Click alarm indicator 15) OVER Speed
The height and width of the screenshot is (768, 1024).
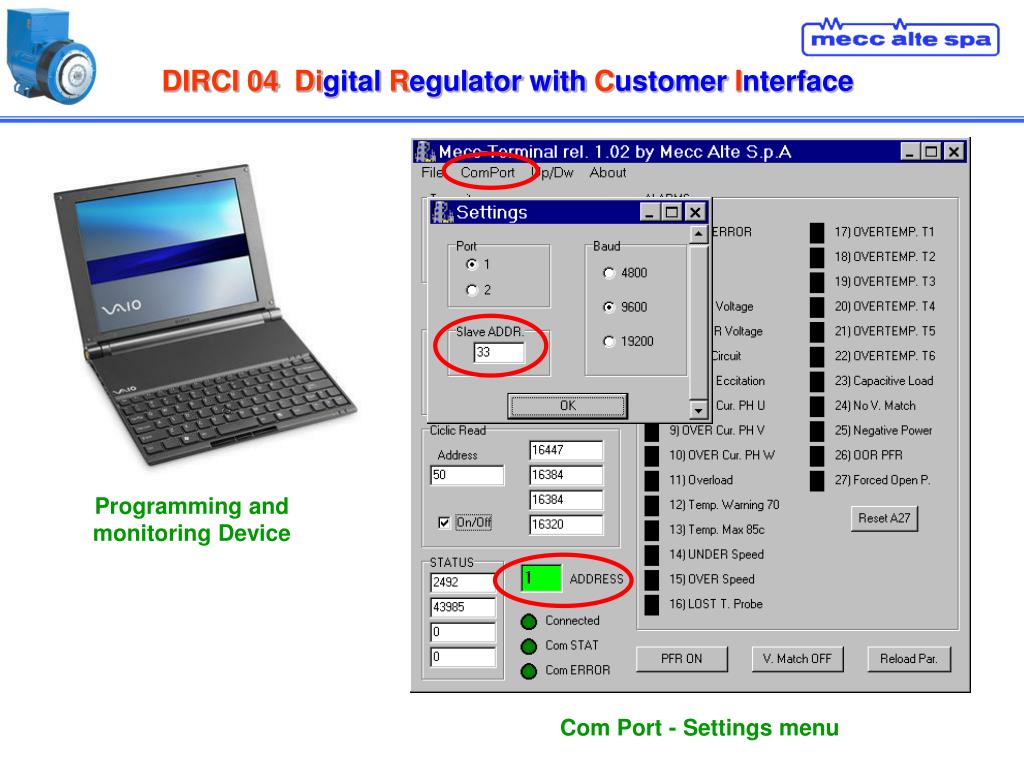click(x=652, y=580)
